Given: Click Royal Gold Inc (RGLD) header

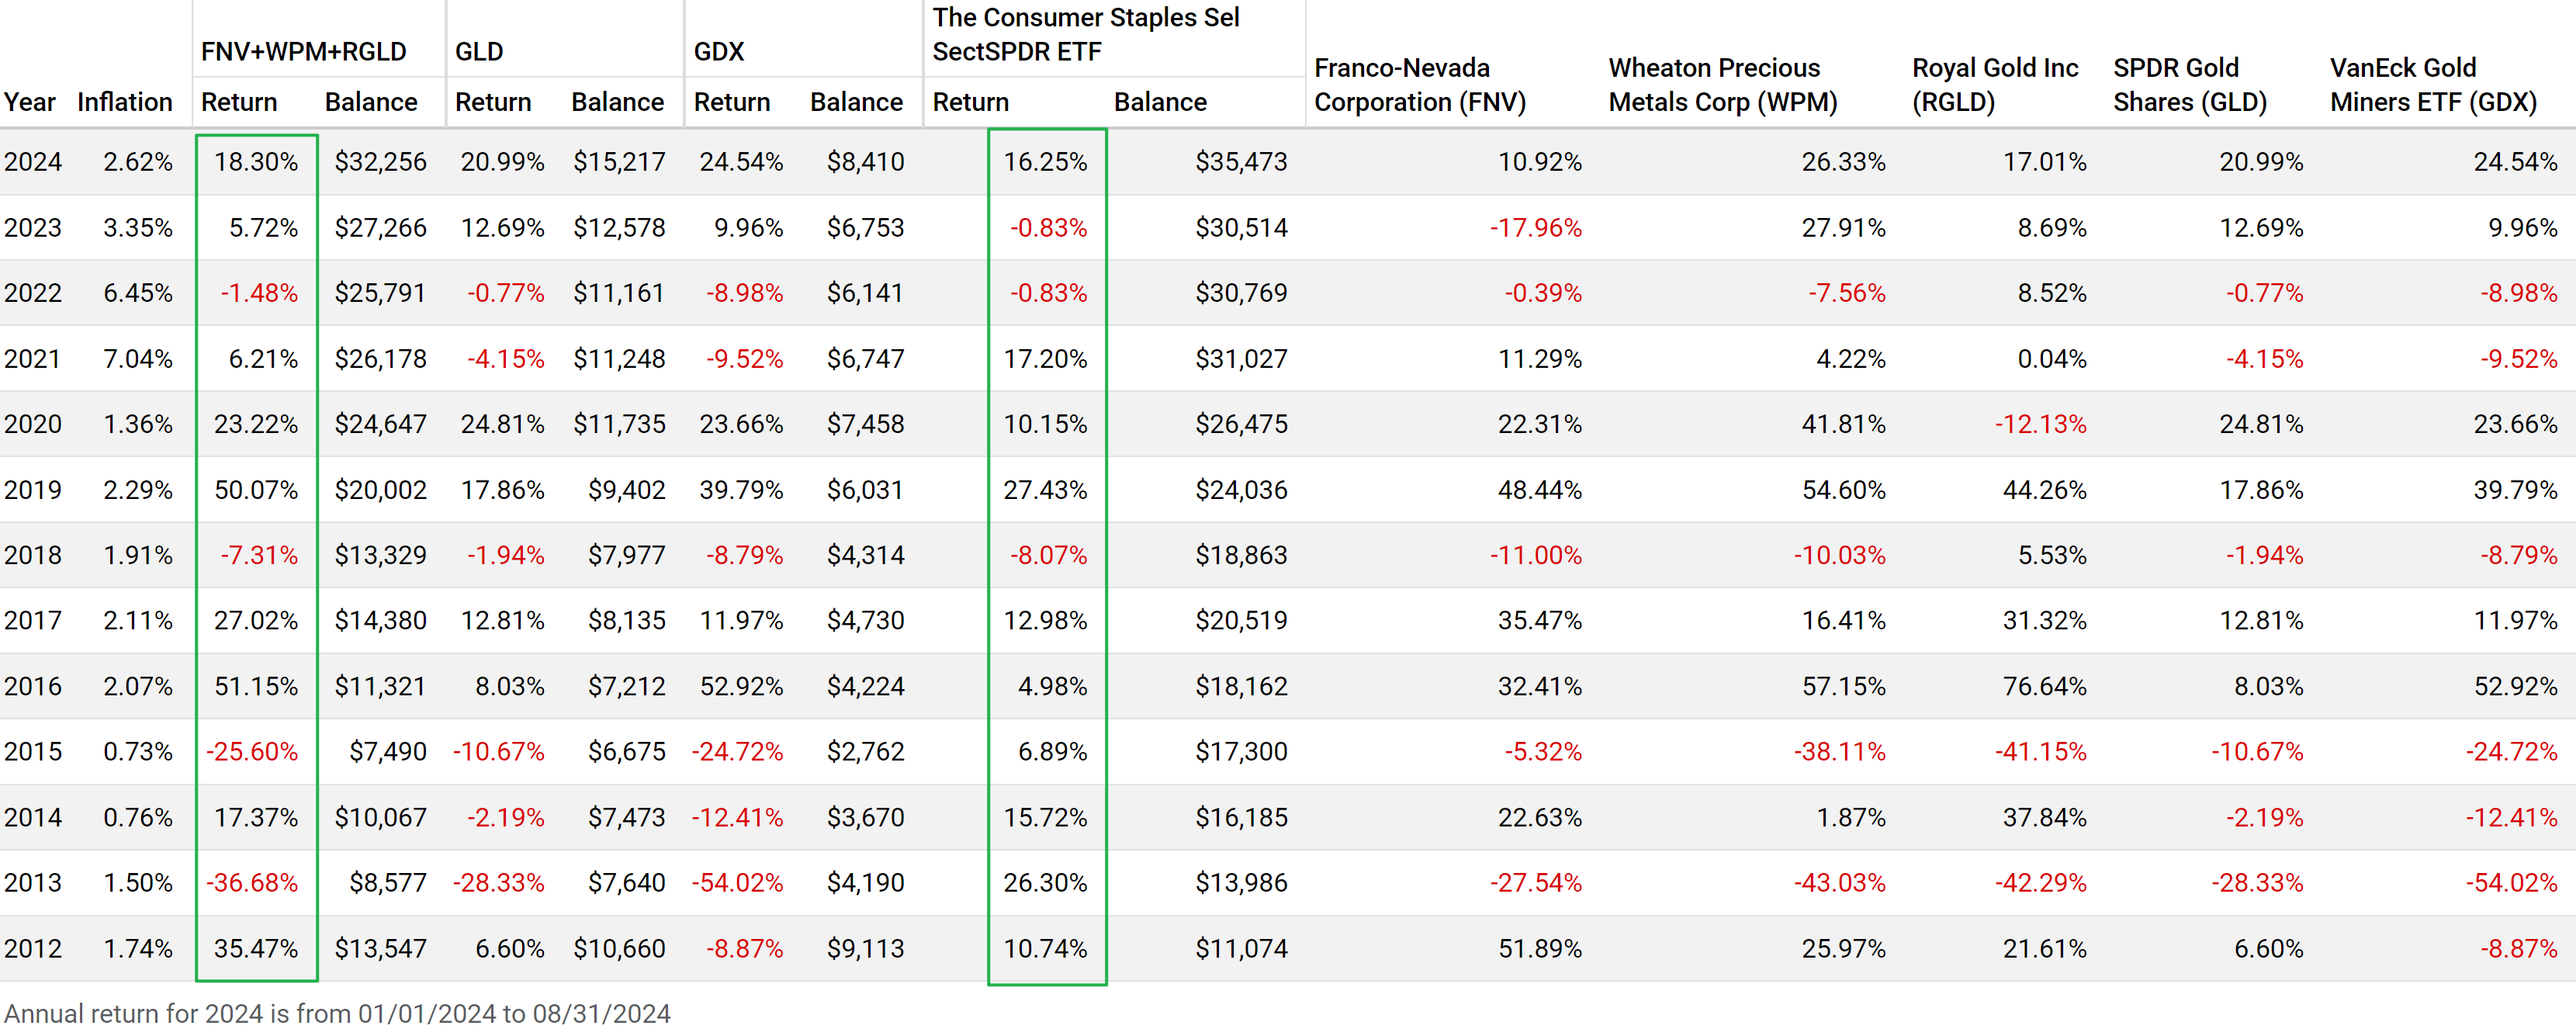Looking at the screenshot, I should 1994,85.
